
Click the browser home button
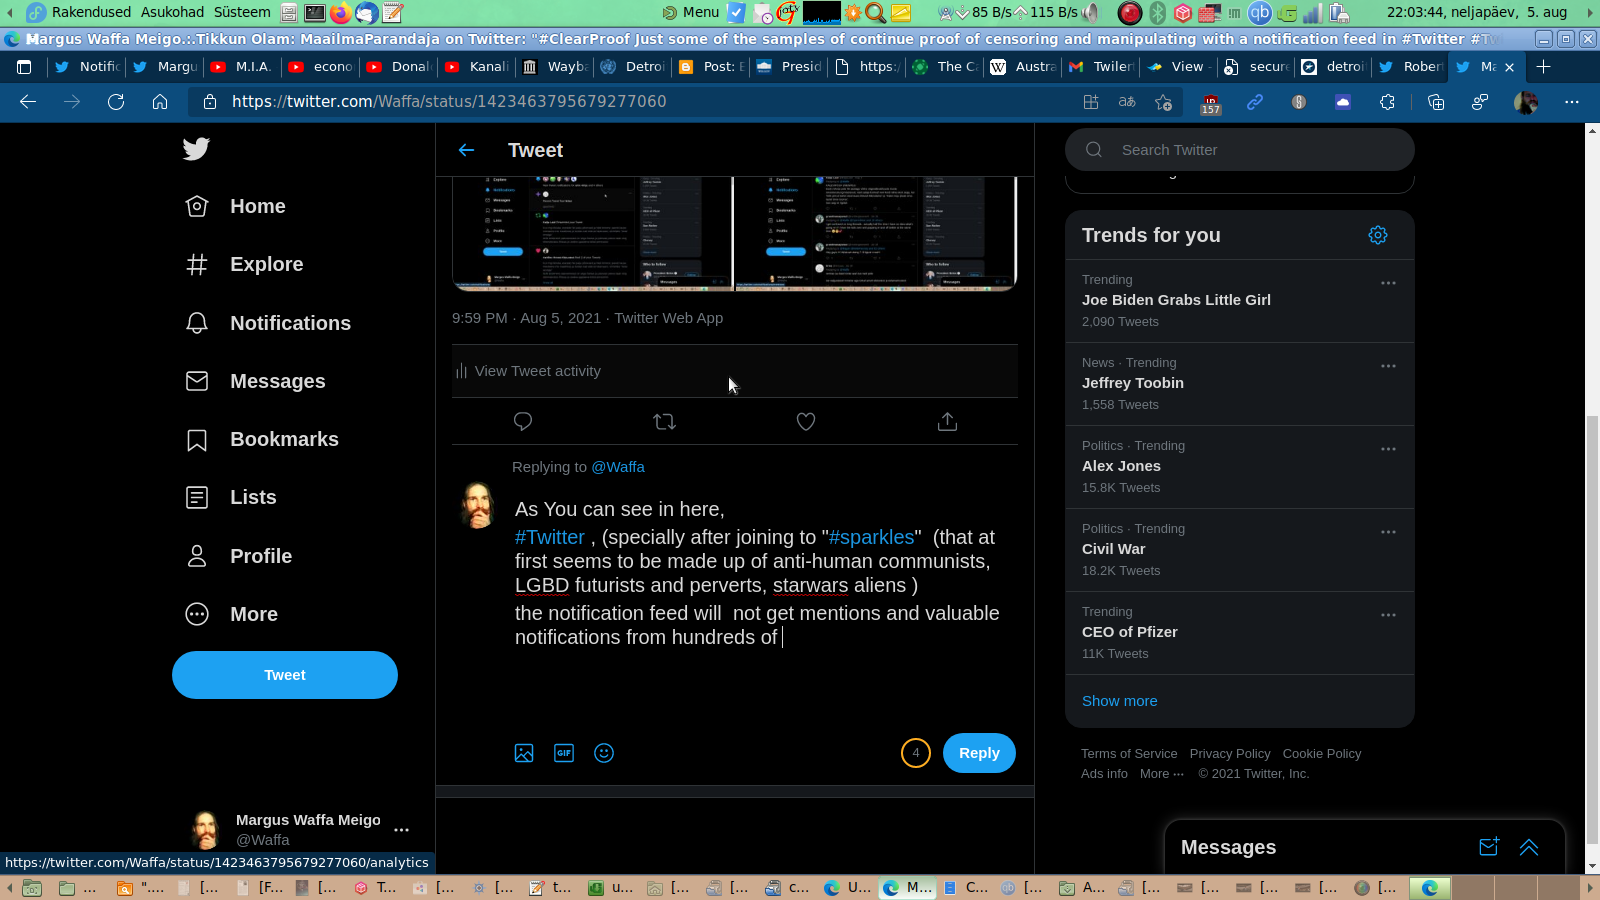pos(160,102)
